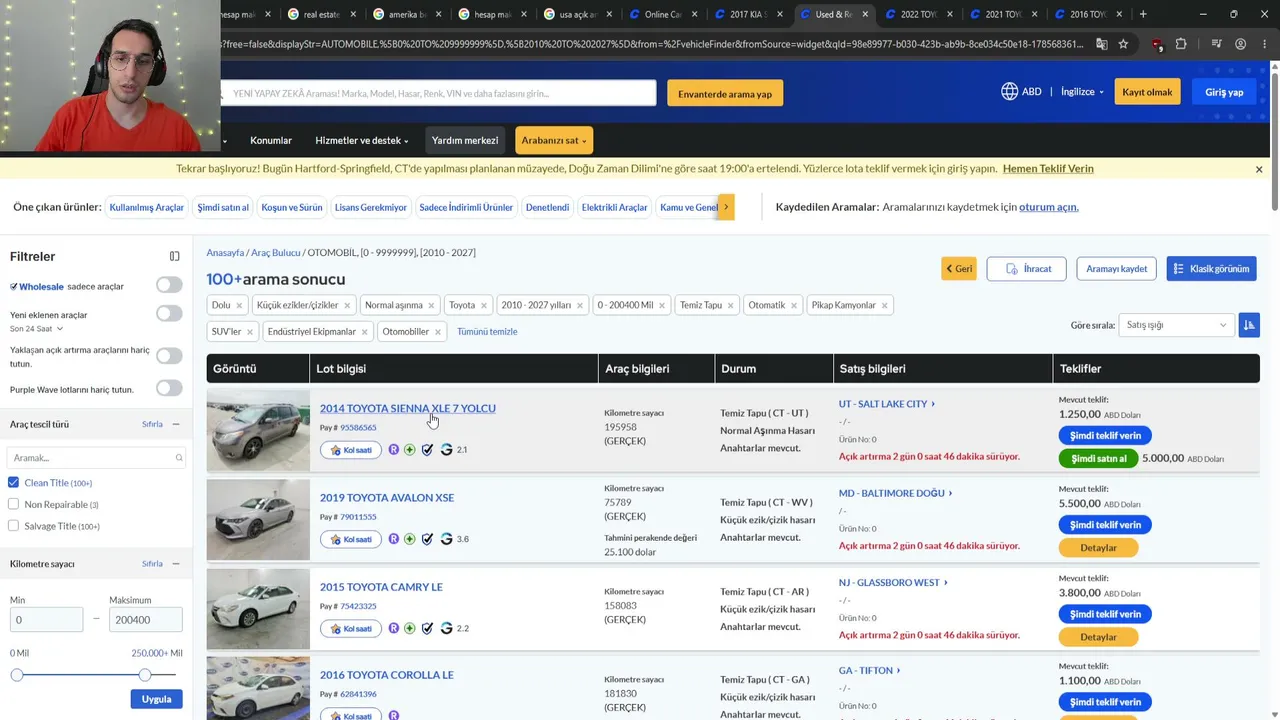Remove the SUV'ler filter chip

tap(250, 331)
